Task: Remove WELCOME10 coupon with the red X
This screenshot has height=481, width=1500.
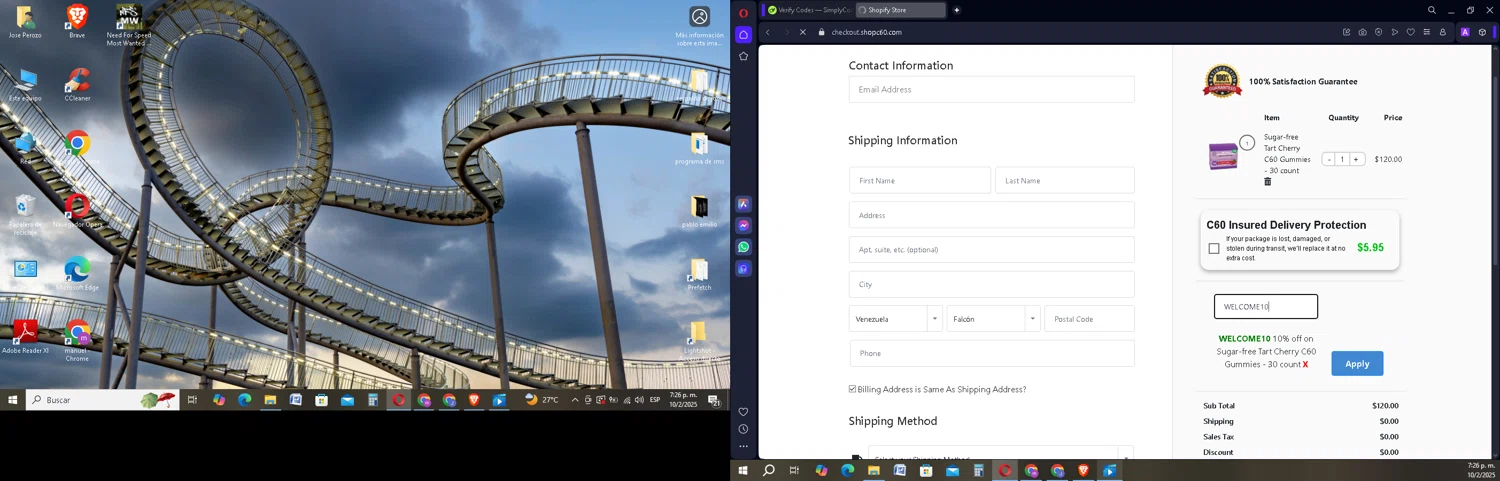Action: tap(1305, 365)
